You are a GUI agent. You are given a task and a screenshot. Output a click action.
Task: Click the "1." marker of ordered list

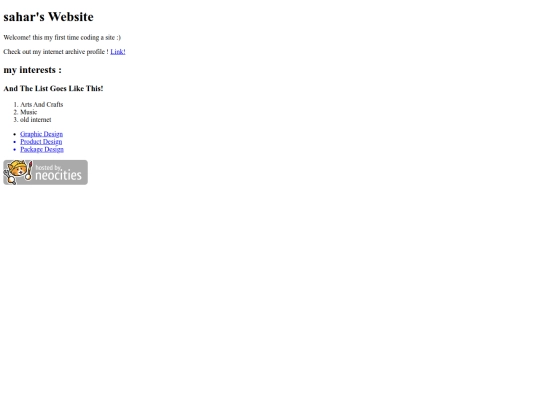click(x=15, y=104)
